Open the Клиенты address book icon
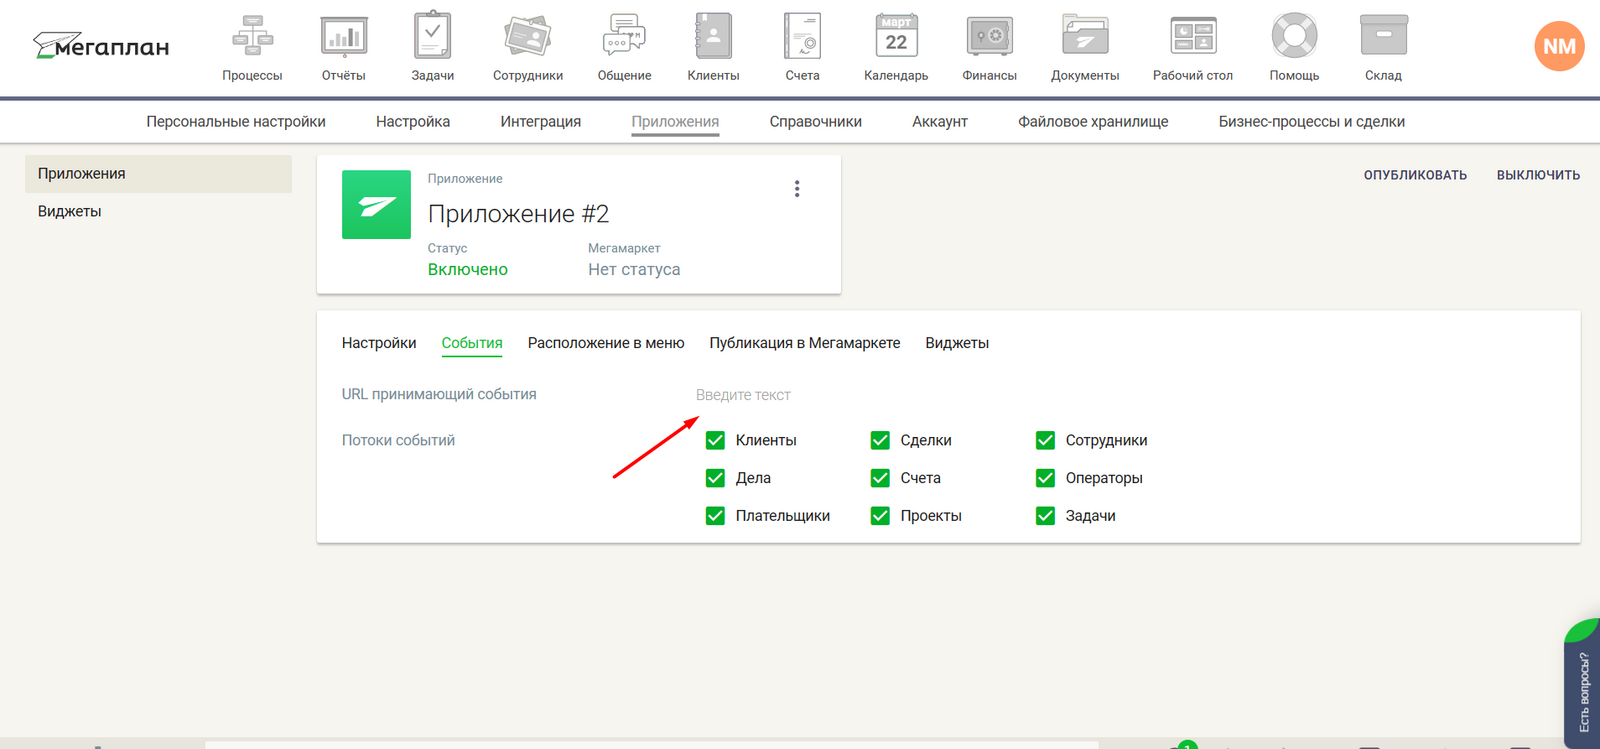 [713, 37]
